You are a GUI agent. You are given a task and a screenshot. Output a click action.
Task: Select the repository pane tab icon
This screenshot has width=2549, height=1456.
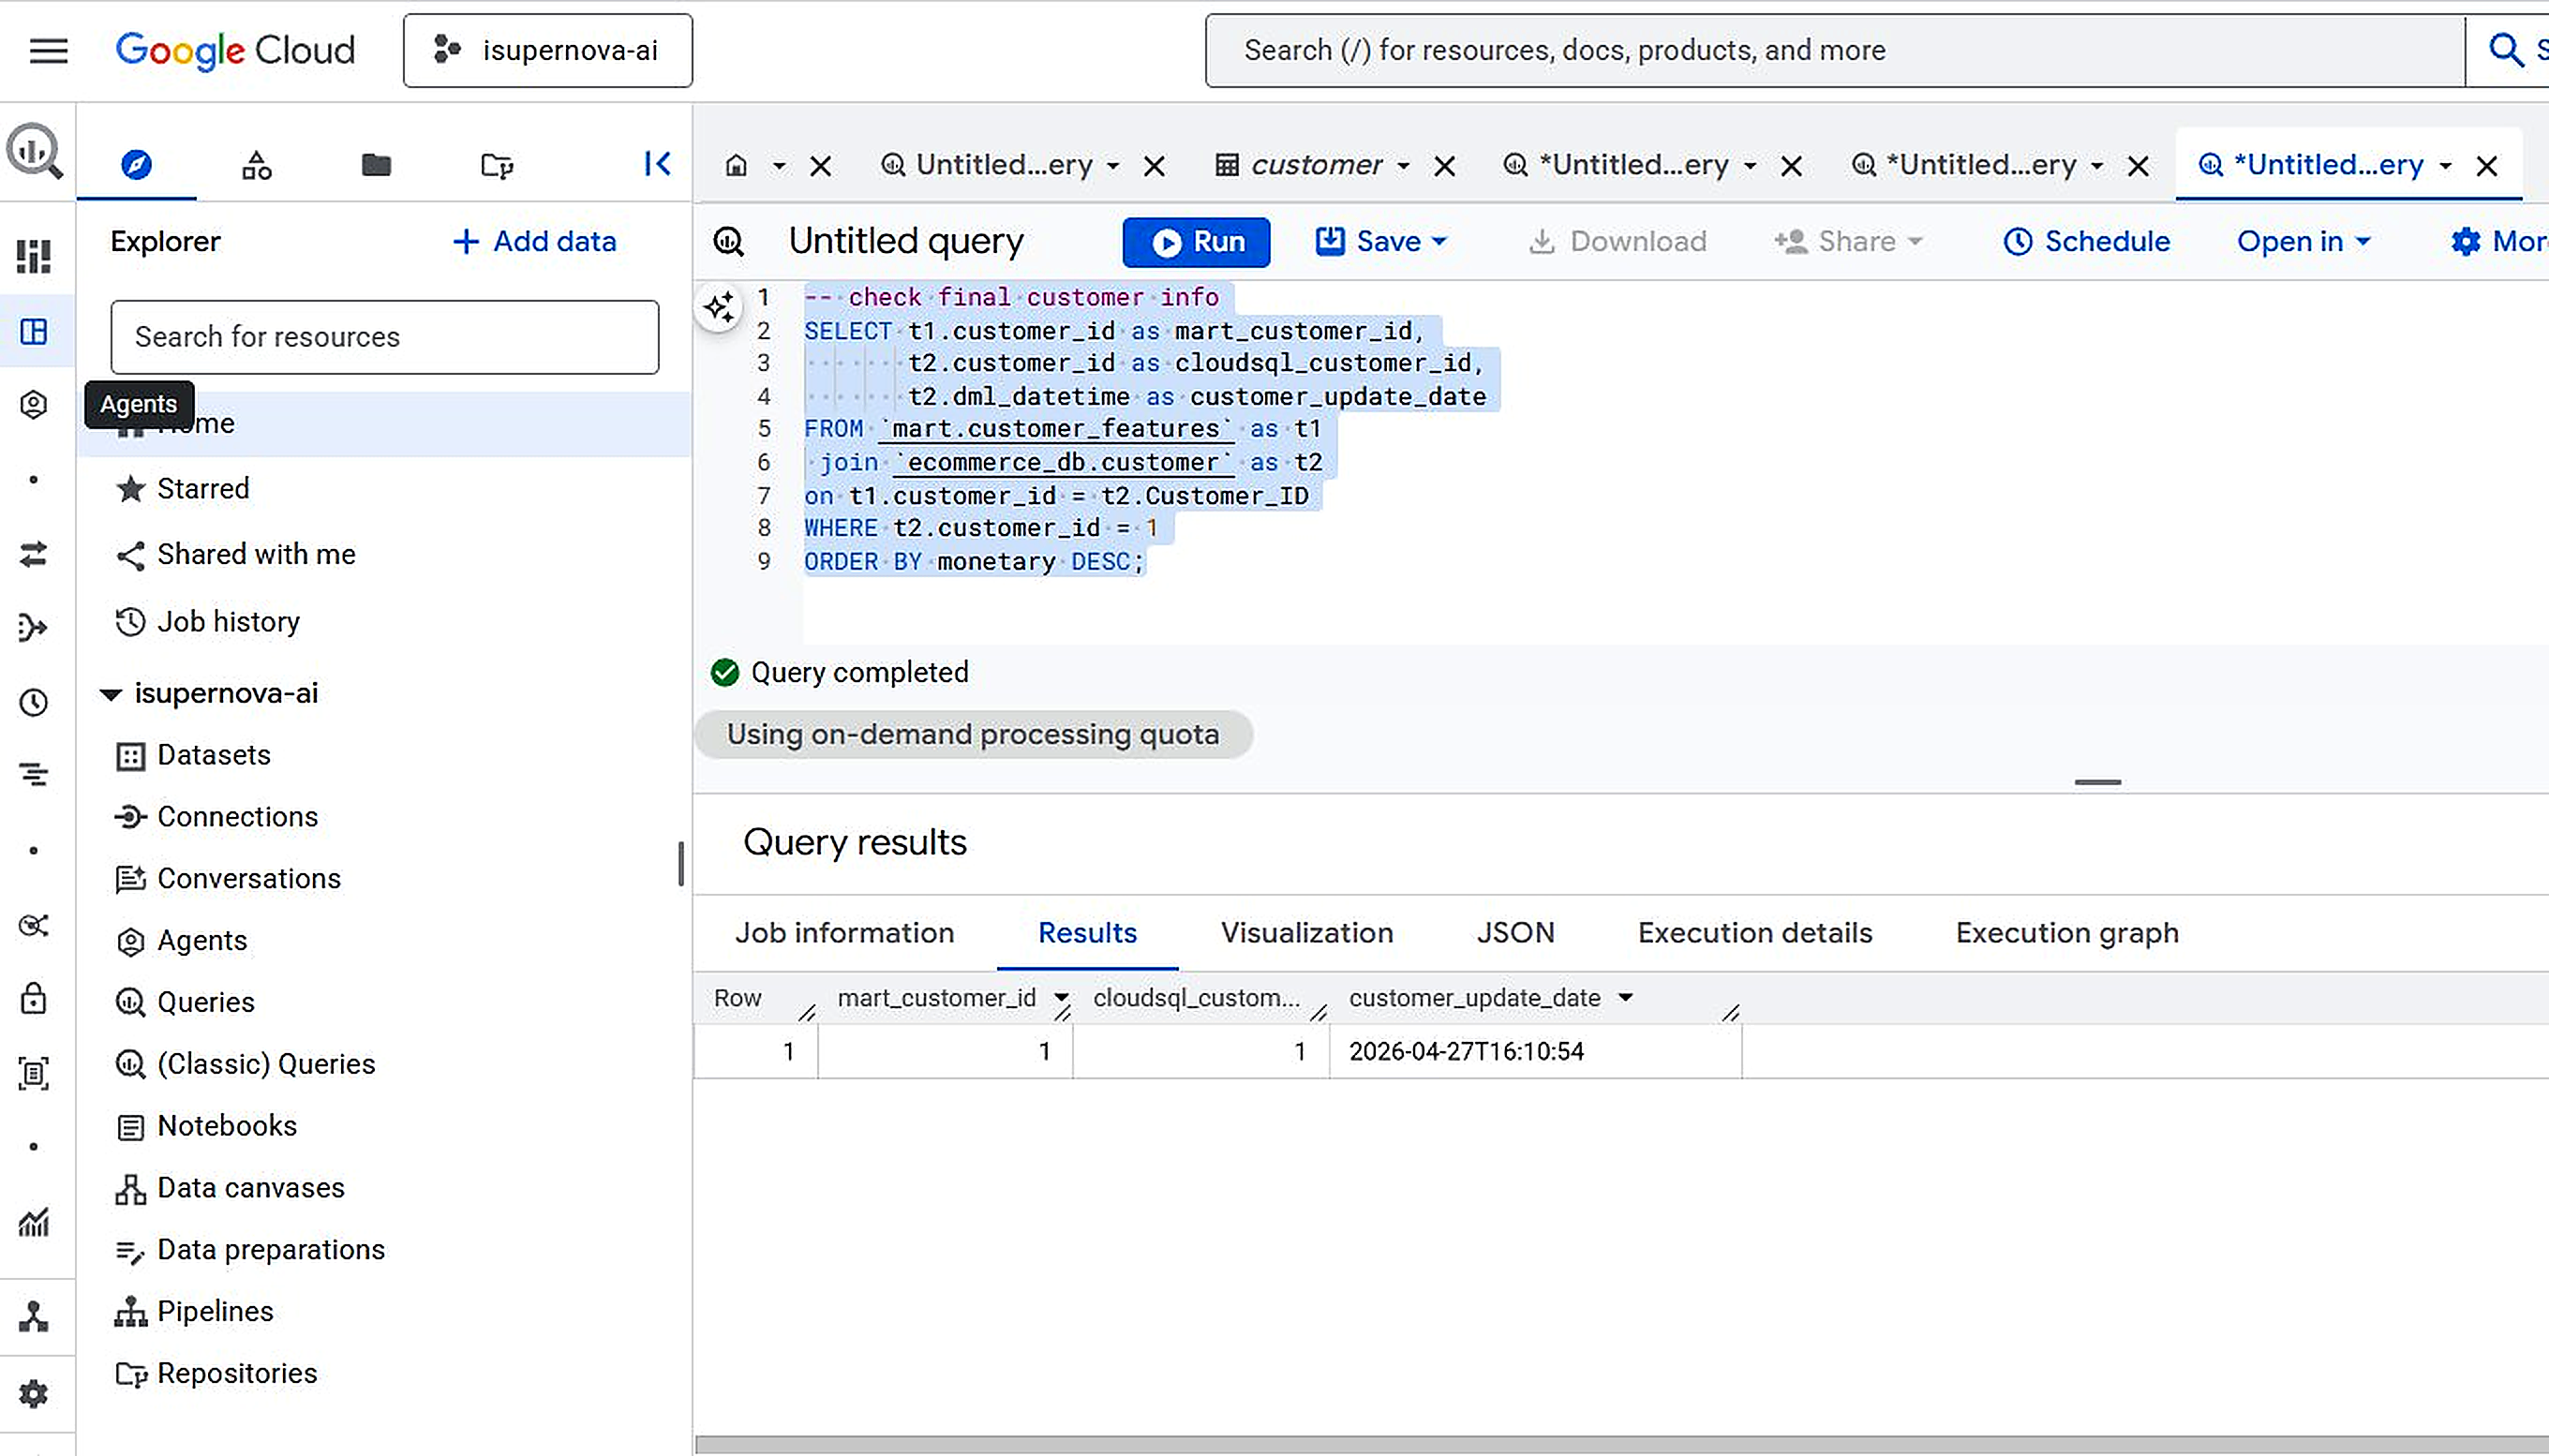497,164
